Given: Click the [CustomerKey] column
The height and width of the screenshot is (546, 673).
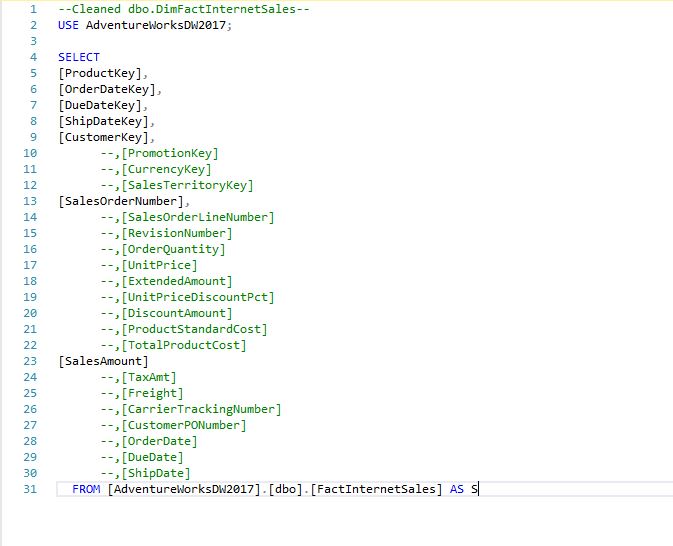Looking at the screenshot, I should point(103,137).
